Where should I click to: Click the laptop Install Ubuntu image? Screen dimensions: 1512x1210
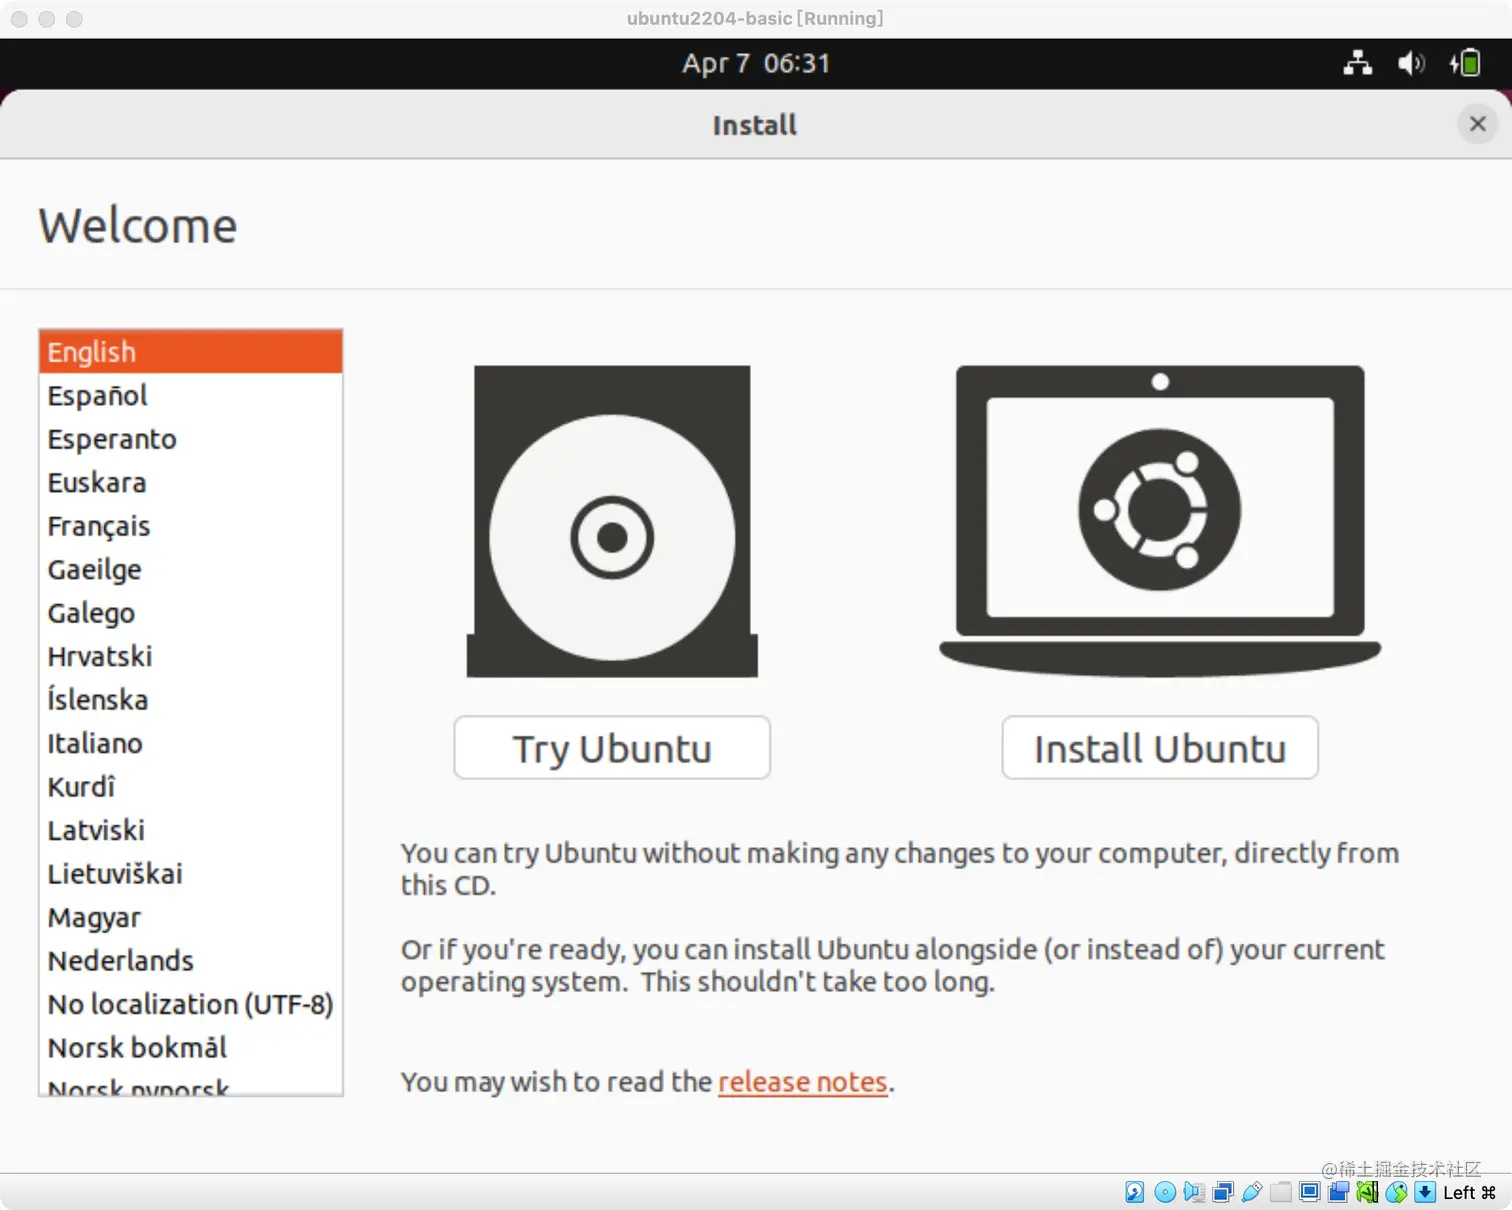1160,521
